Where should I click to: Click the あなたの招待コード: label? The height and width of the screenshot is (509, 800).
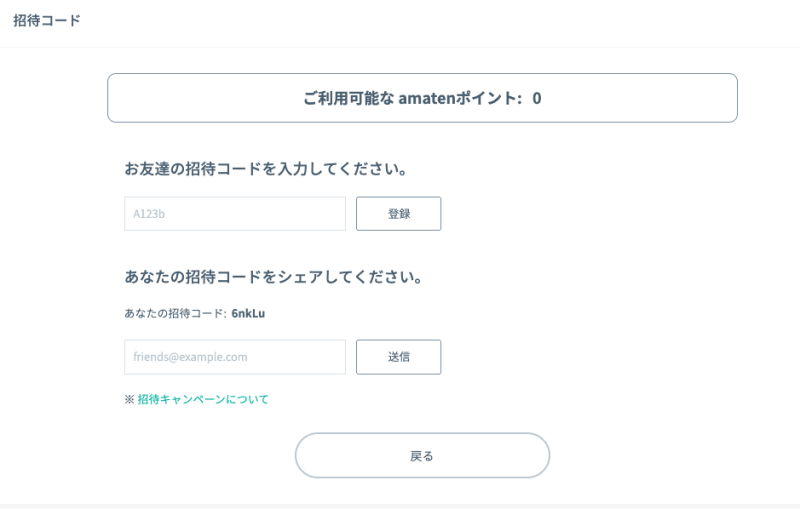click(175, 313)
